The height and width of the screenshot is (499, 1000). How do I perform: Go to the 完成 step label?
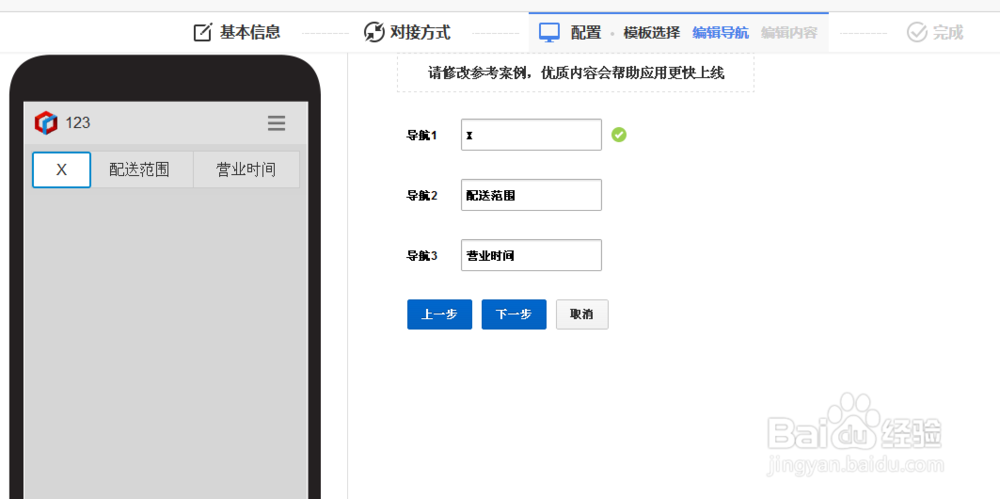click(x=948, y=33)
